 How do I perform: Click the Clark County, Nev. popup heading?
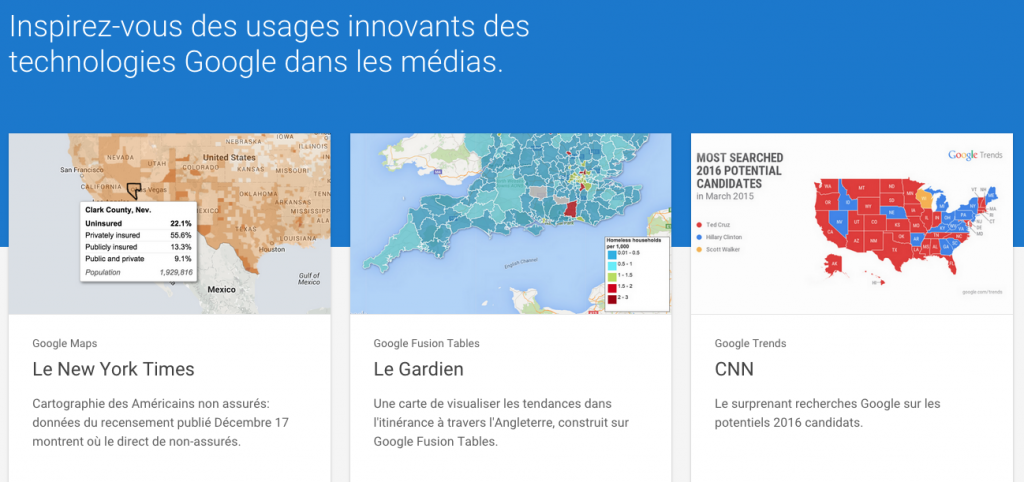(118, 211)
